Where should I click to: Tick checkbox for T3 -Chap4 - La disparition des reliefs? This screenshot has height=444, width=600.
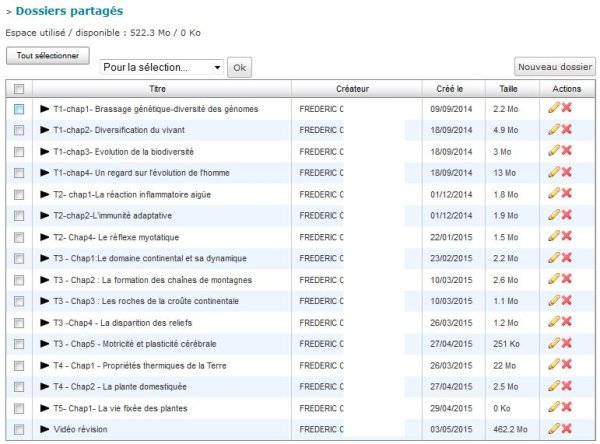19,322
